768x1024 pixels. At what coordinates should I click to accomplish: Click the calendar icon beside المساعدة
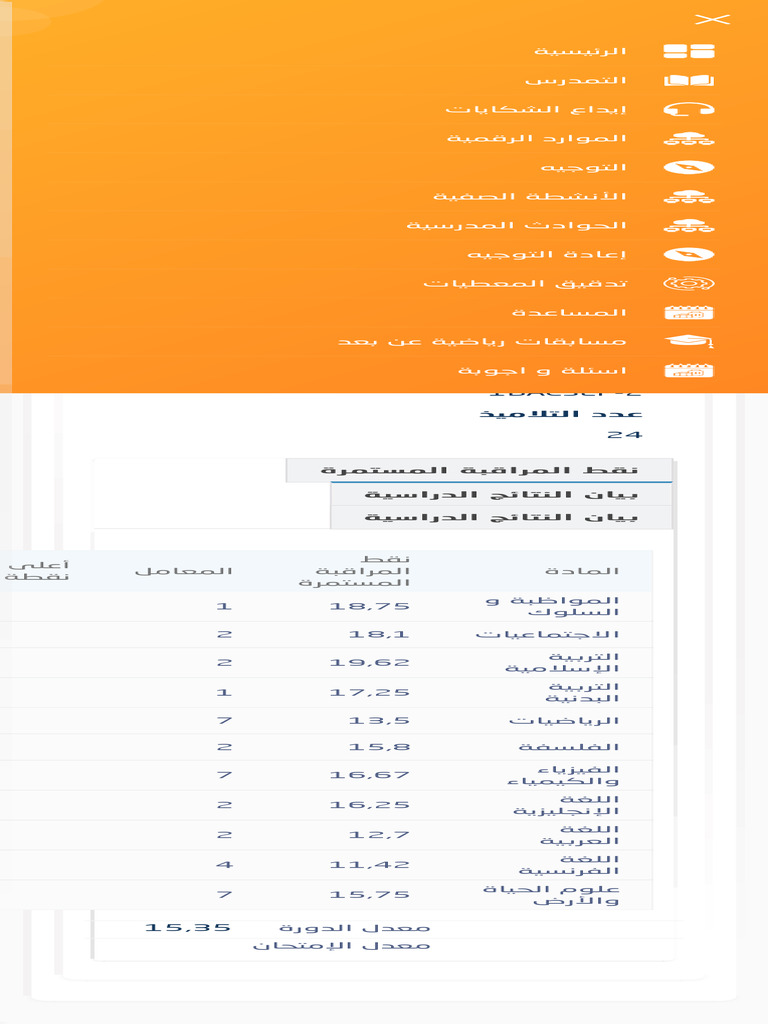tap(689, 312)
